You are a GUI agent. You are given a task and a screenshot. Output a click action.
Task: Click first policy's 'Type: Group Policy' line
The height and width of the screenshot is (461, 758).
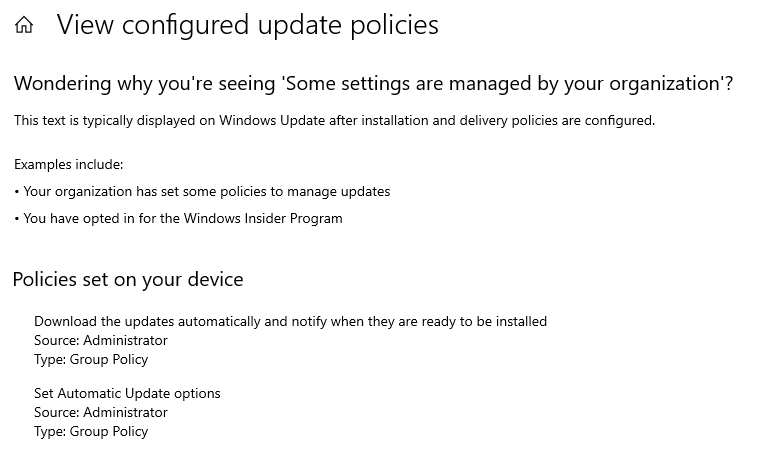click(91, 360)
